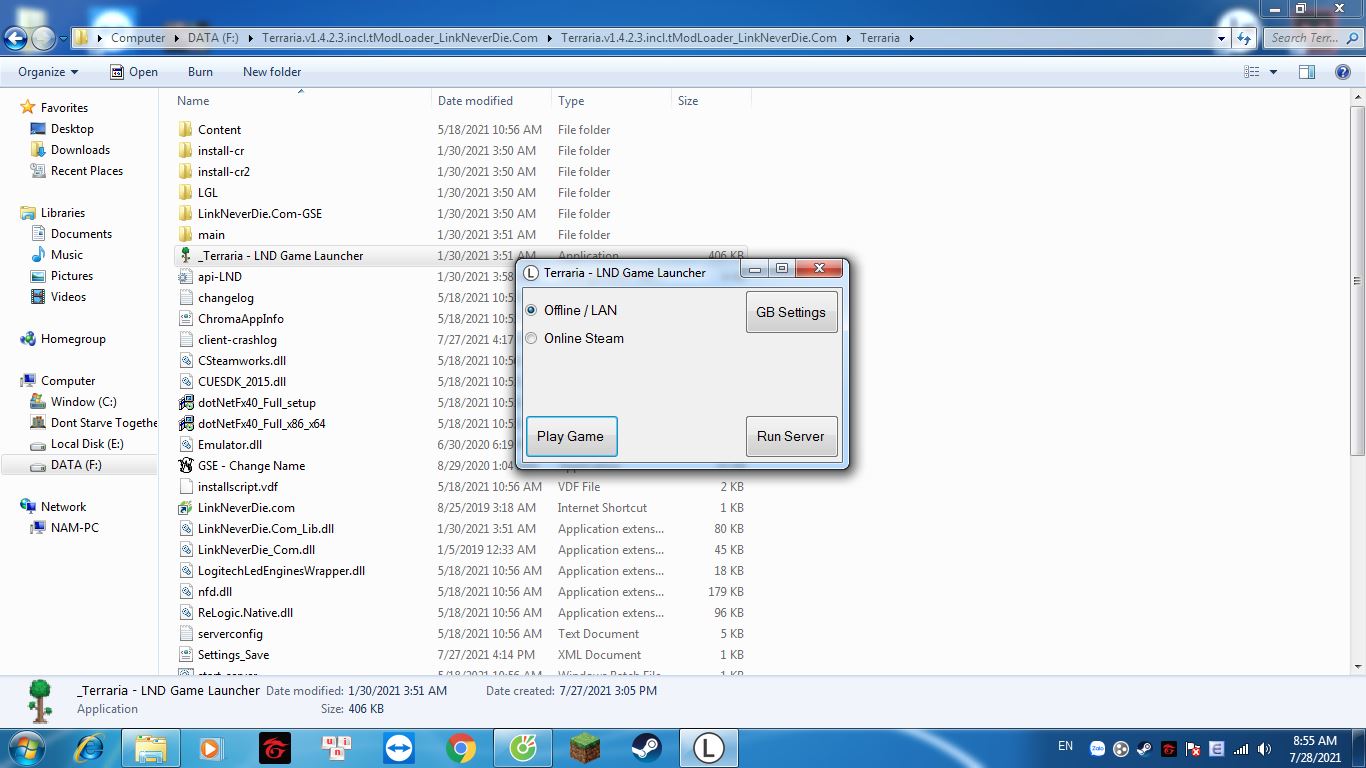The width and height of the screenshot is (1366, 768).
Task: Click the Garena icon in the taskbar
Action: point(275,748)
